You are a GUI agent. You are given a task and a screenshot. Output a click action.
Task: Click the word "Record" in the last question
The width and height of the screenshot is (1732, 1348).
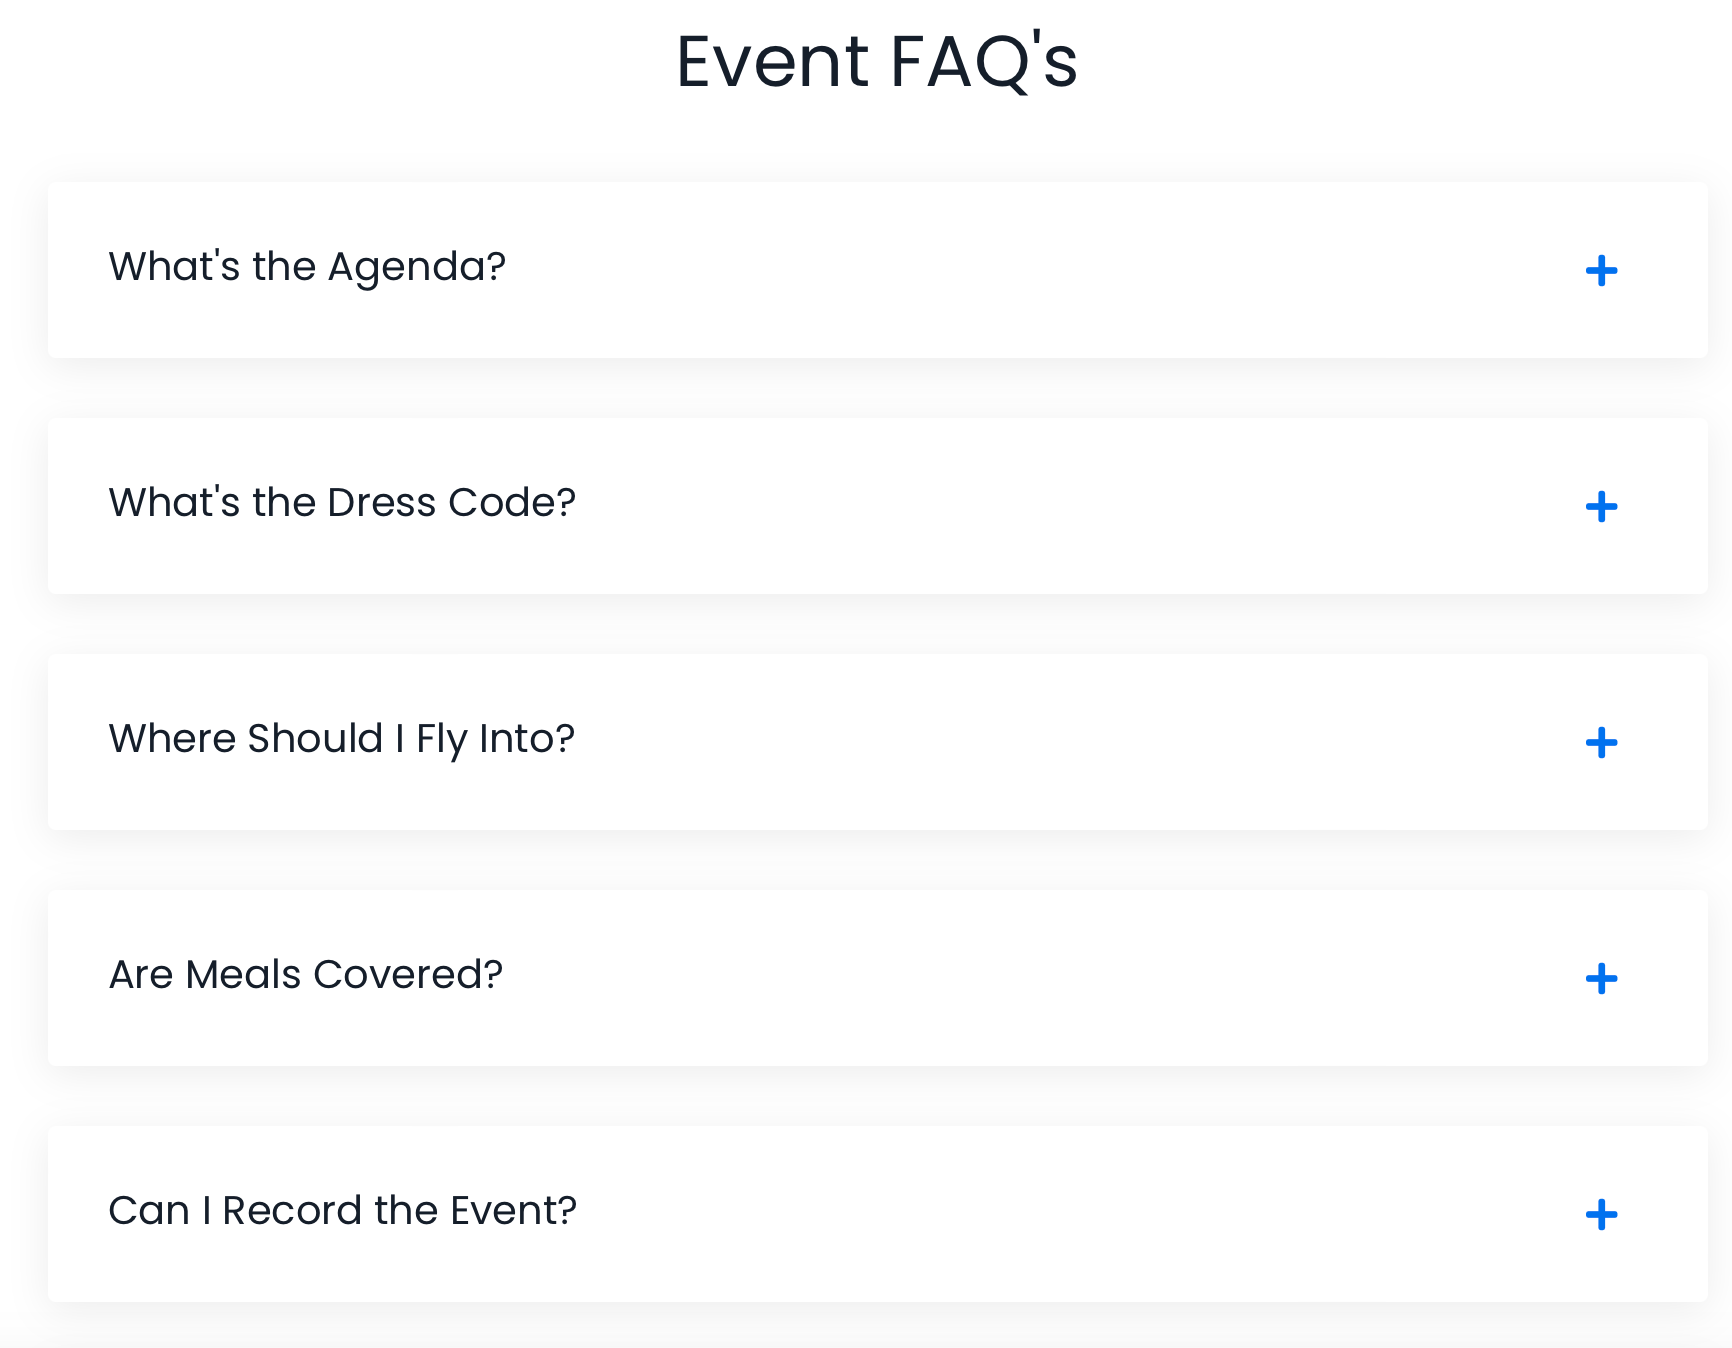pos(292,1211)
